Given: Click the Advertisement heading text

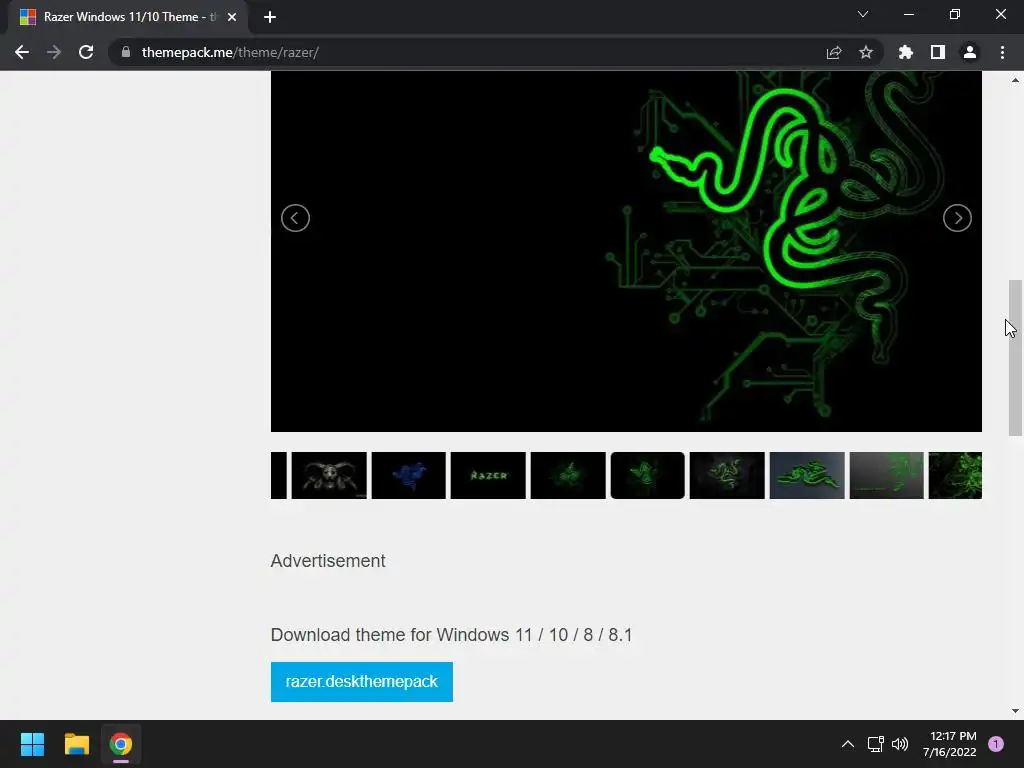Looking at the screenshot, I should [328, 561].
